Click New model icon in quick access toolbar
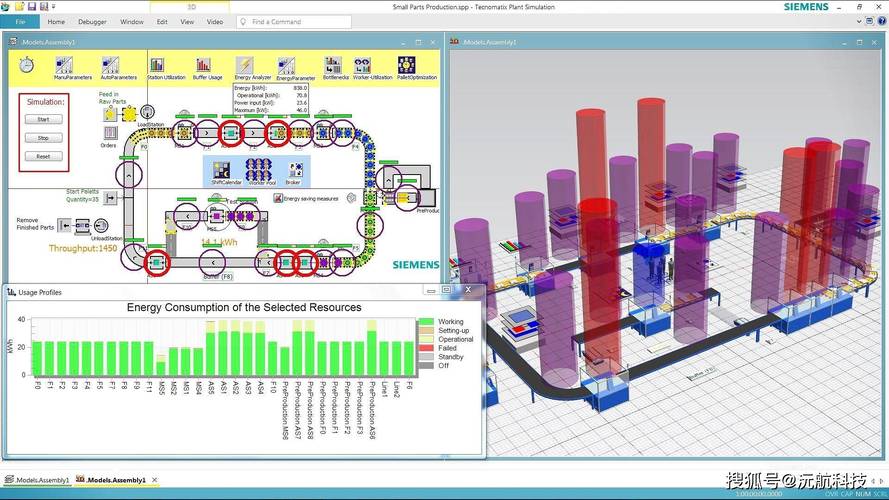This screenshot has width=889, height=500. 19,6
